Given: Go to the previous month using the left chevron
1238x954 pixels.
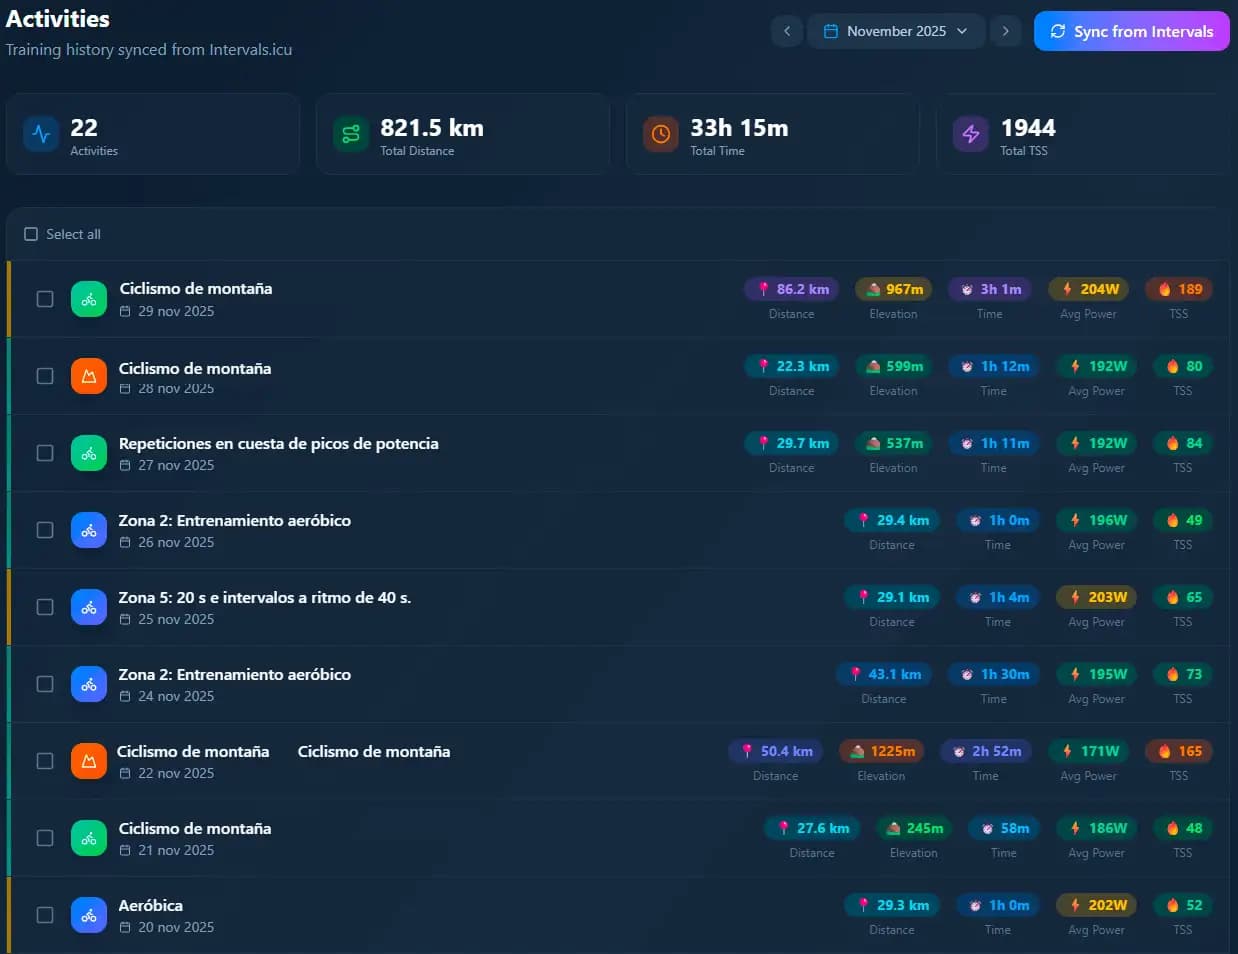Looking at the screenshot, I should [787, 31].
